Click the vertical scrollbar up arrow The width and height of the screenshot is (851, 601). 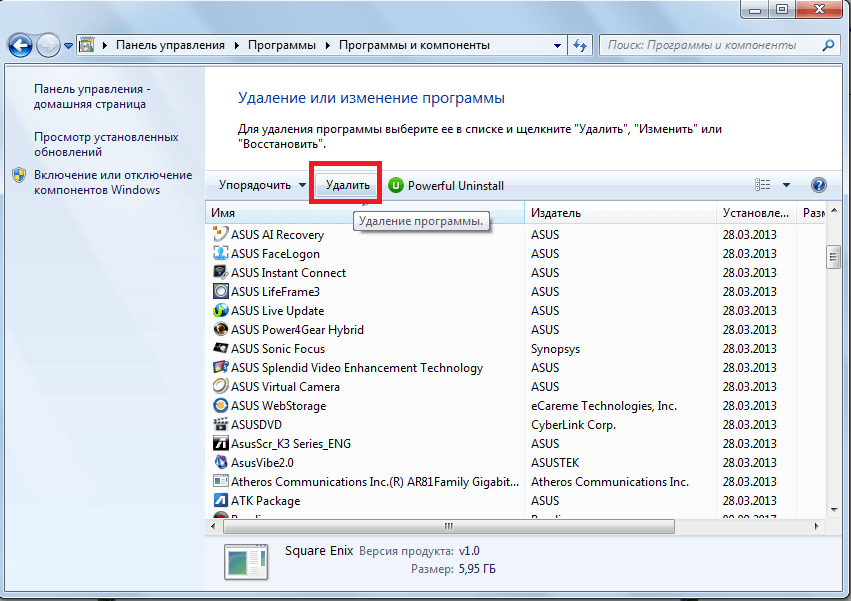tap(834, 210)
